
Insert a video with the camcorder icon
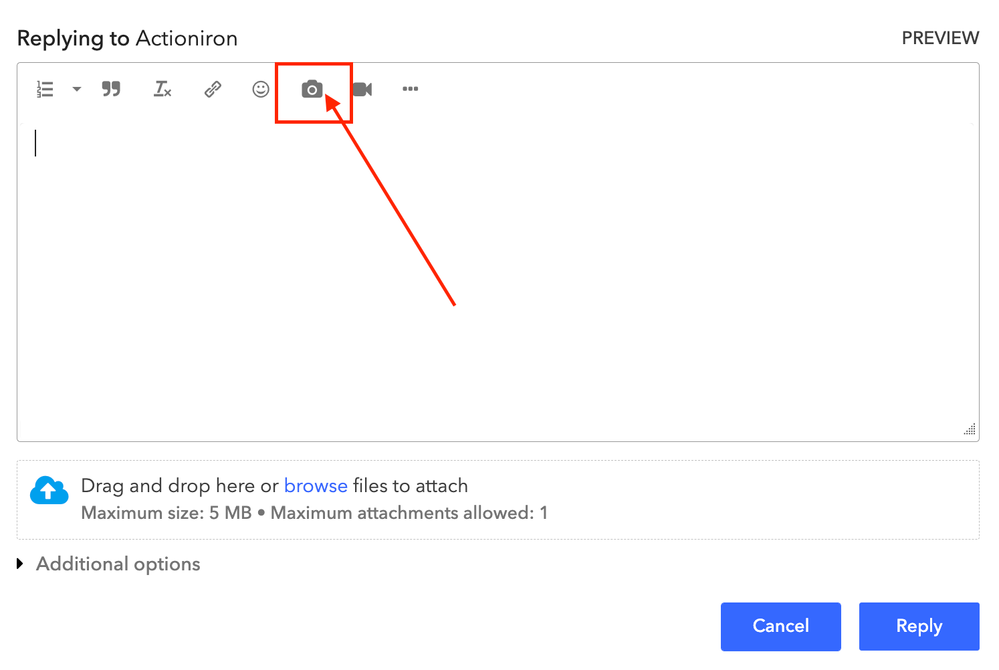coord(362,90)
